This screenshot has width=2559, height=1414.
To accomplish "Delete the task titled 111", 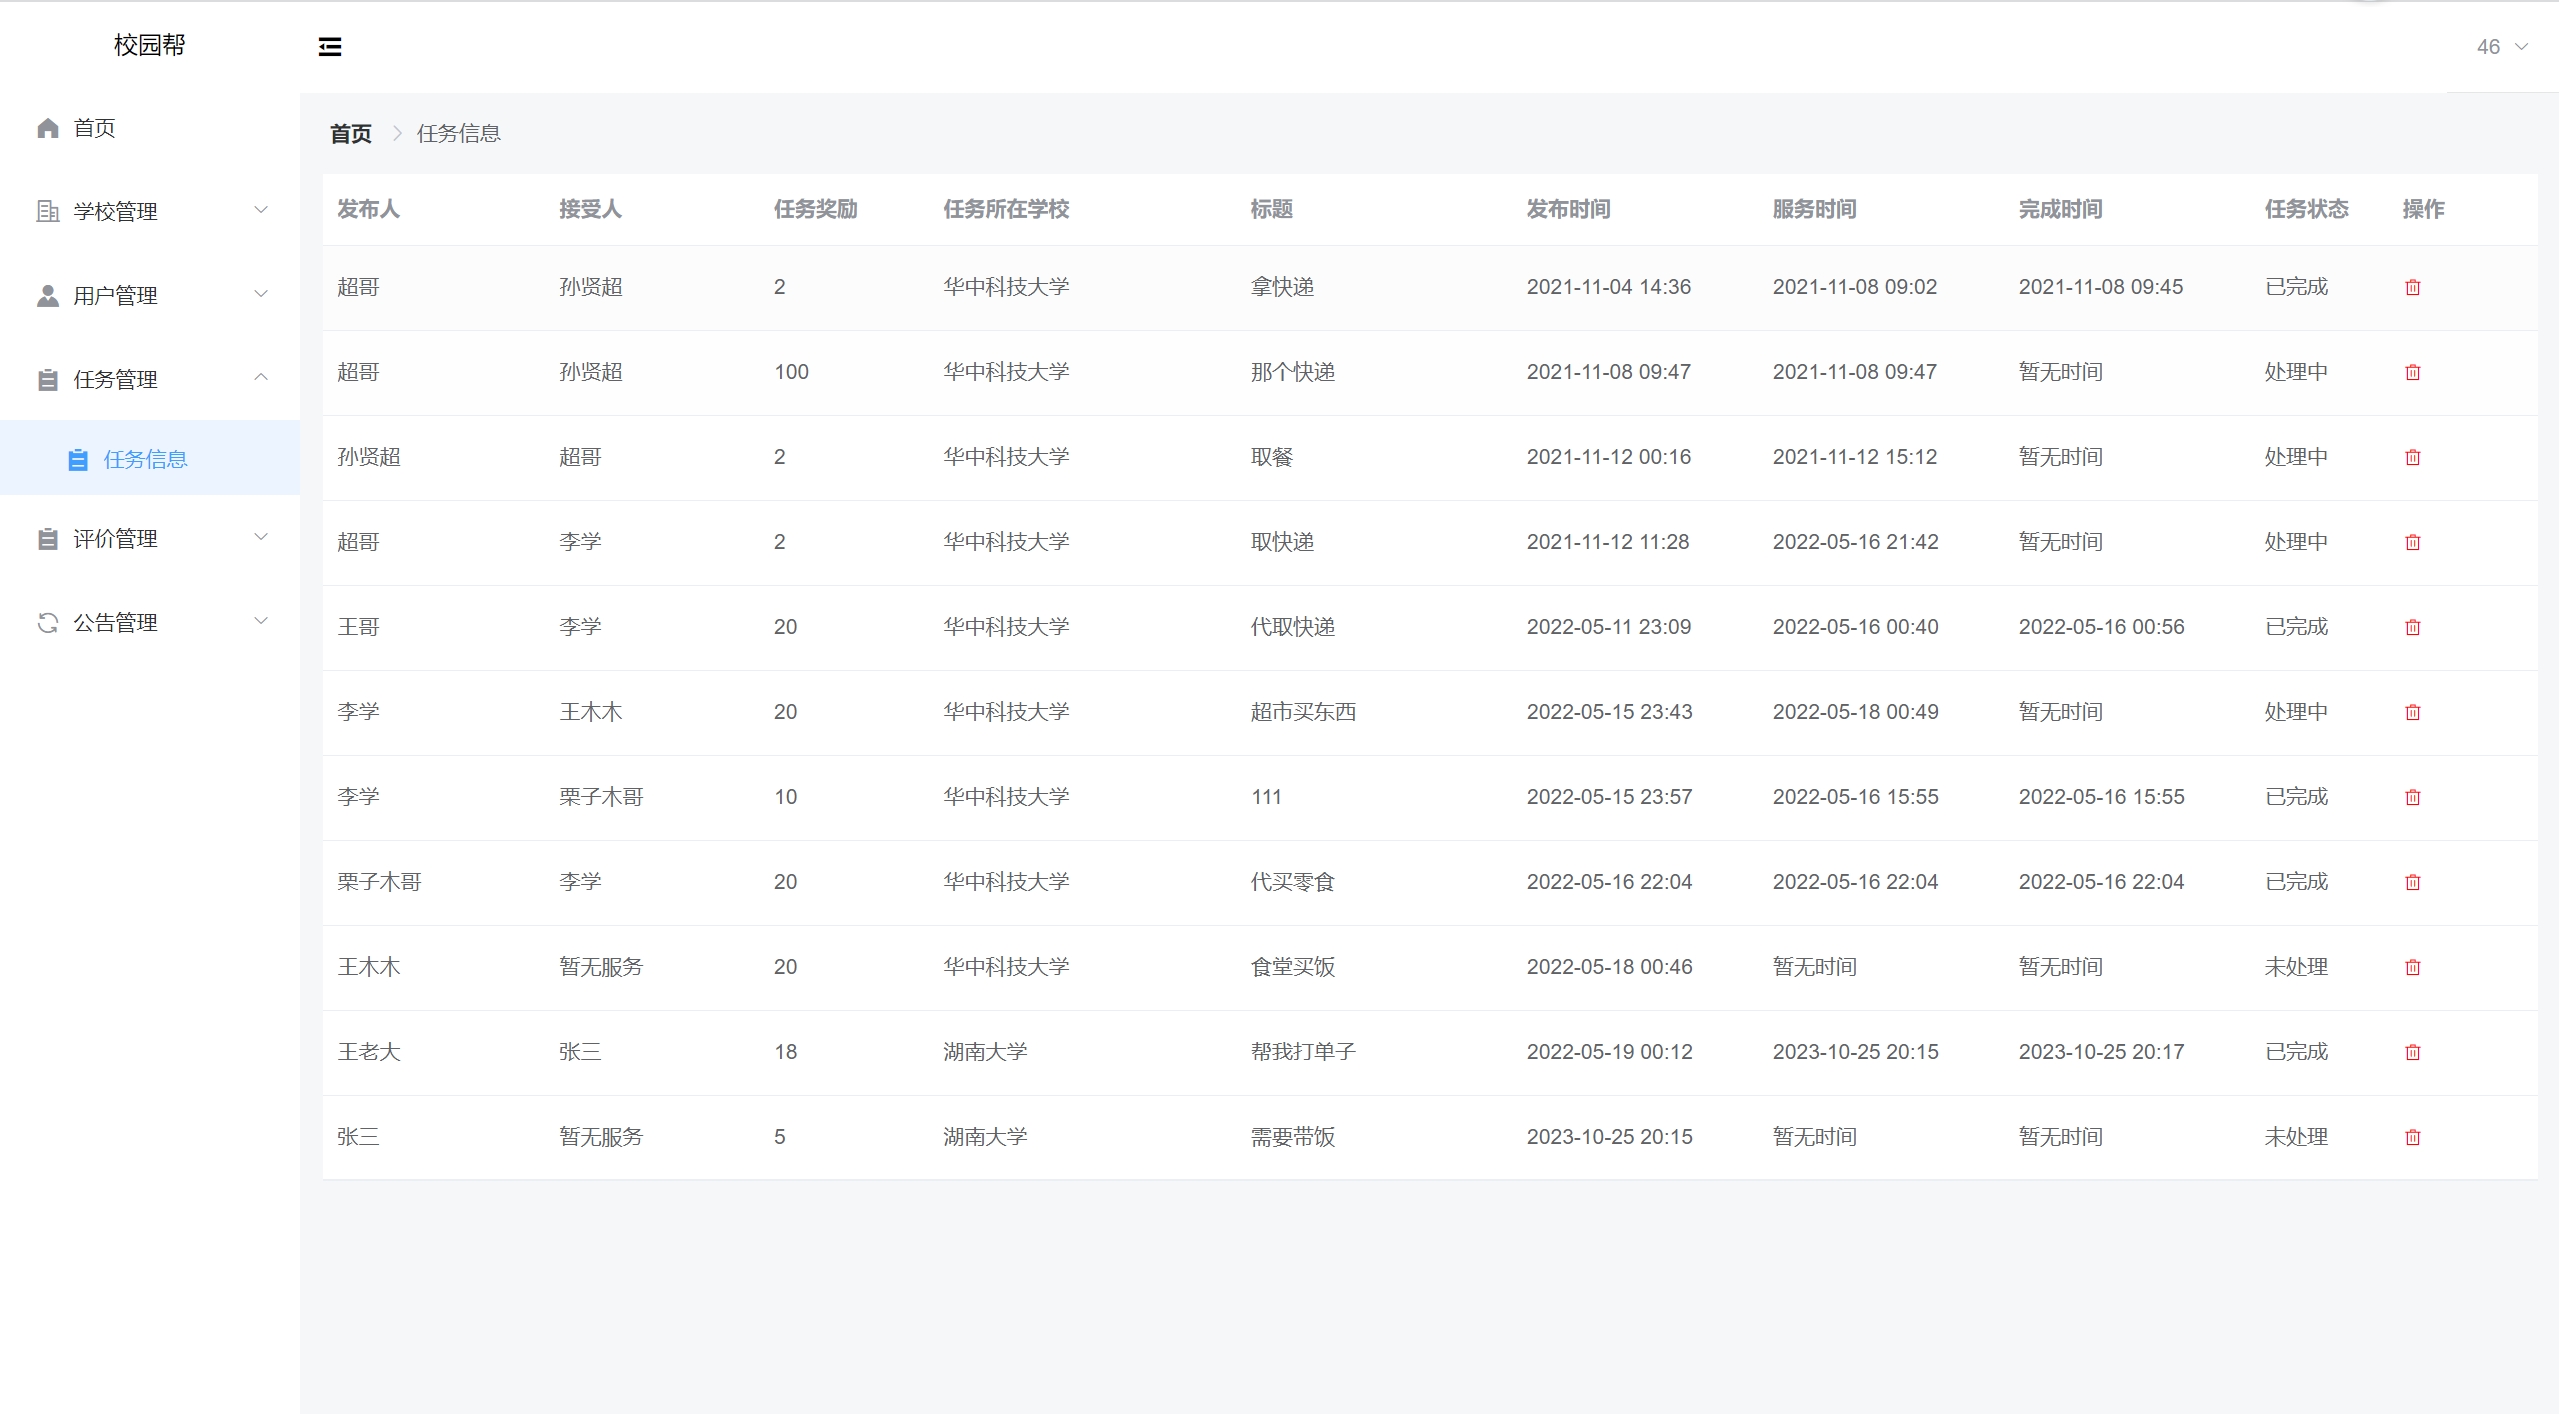I will pyautogui.click(x=2412, y=798).
